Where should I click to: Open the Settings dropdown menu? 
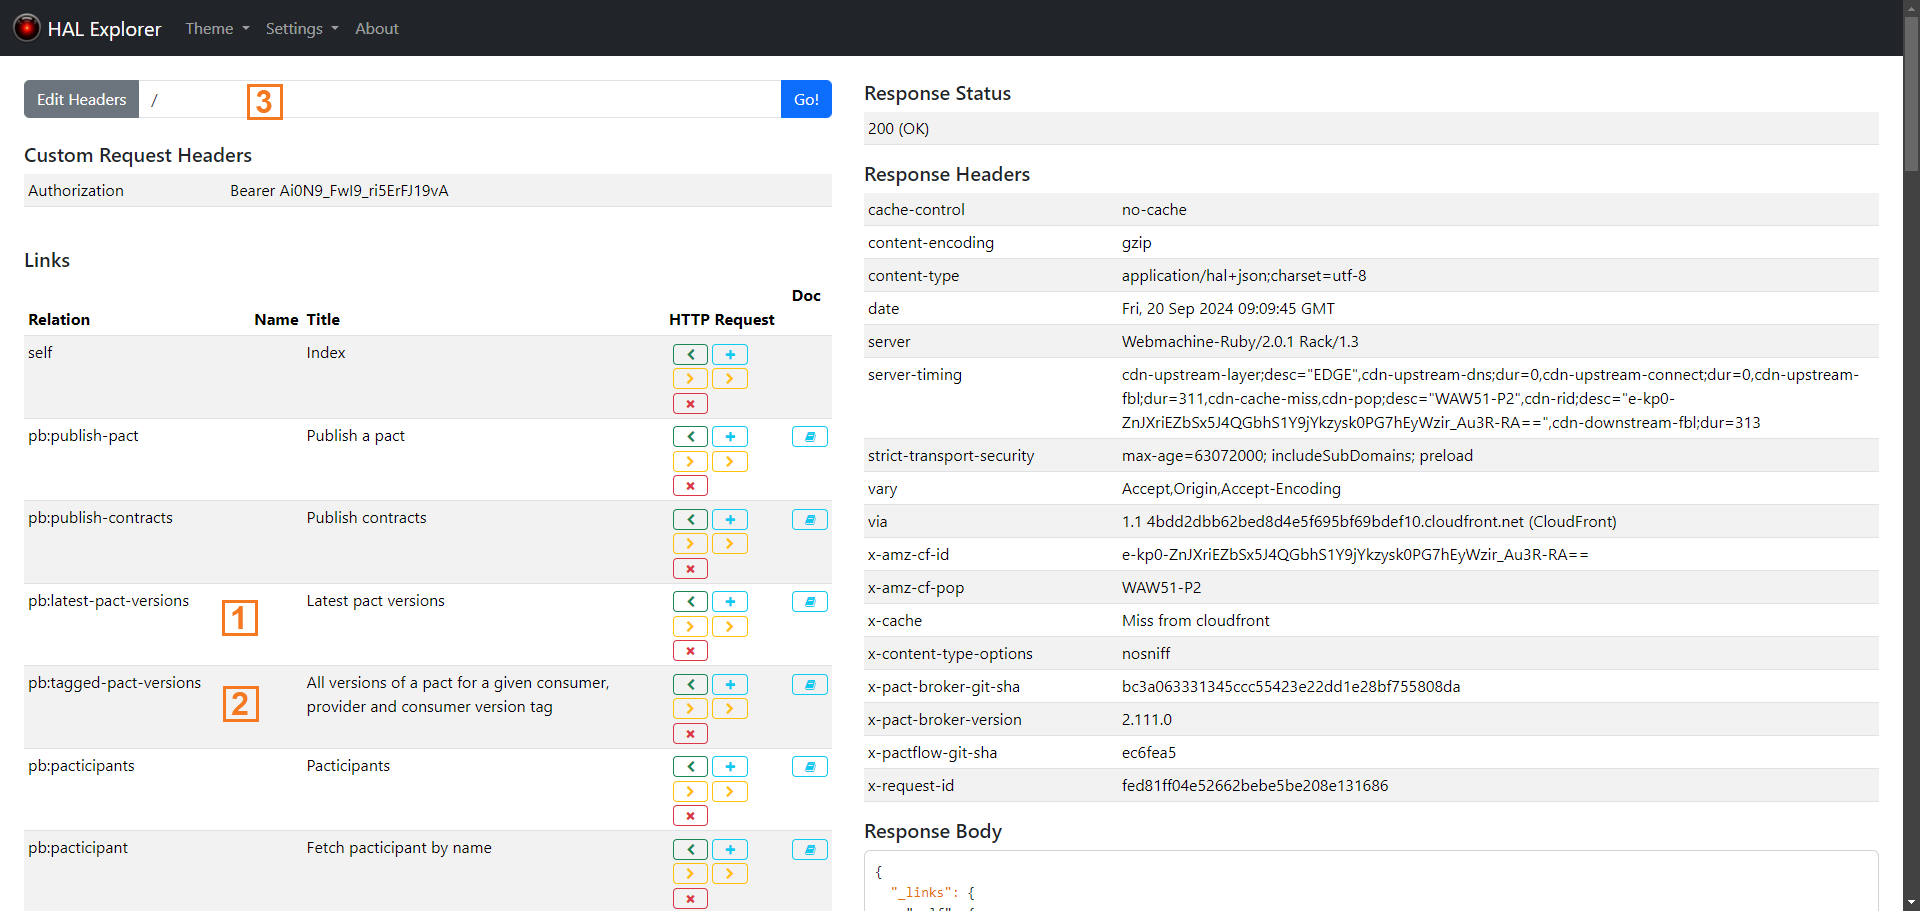click(x=300, y=28)
